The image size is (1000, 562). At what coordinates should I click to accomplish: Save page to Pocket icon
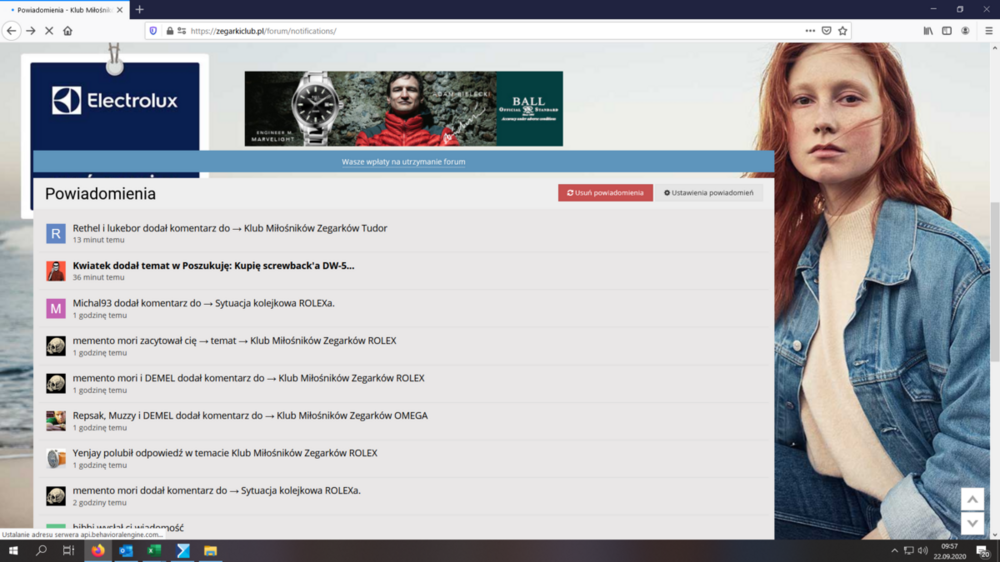coord(826,31)
